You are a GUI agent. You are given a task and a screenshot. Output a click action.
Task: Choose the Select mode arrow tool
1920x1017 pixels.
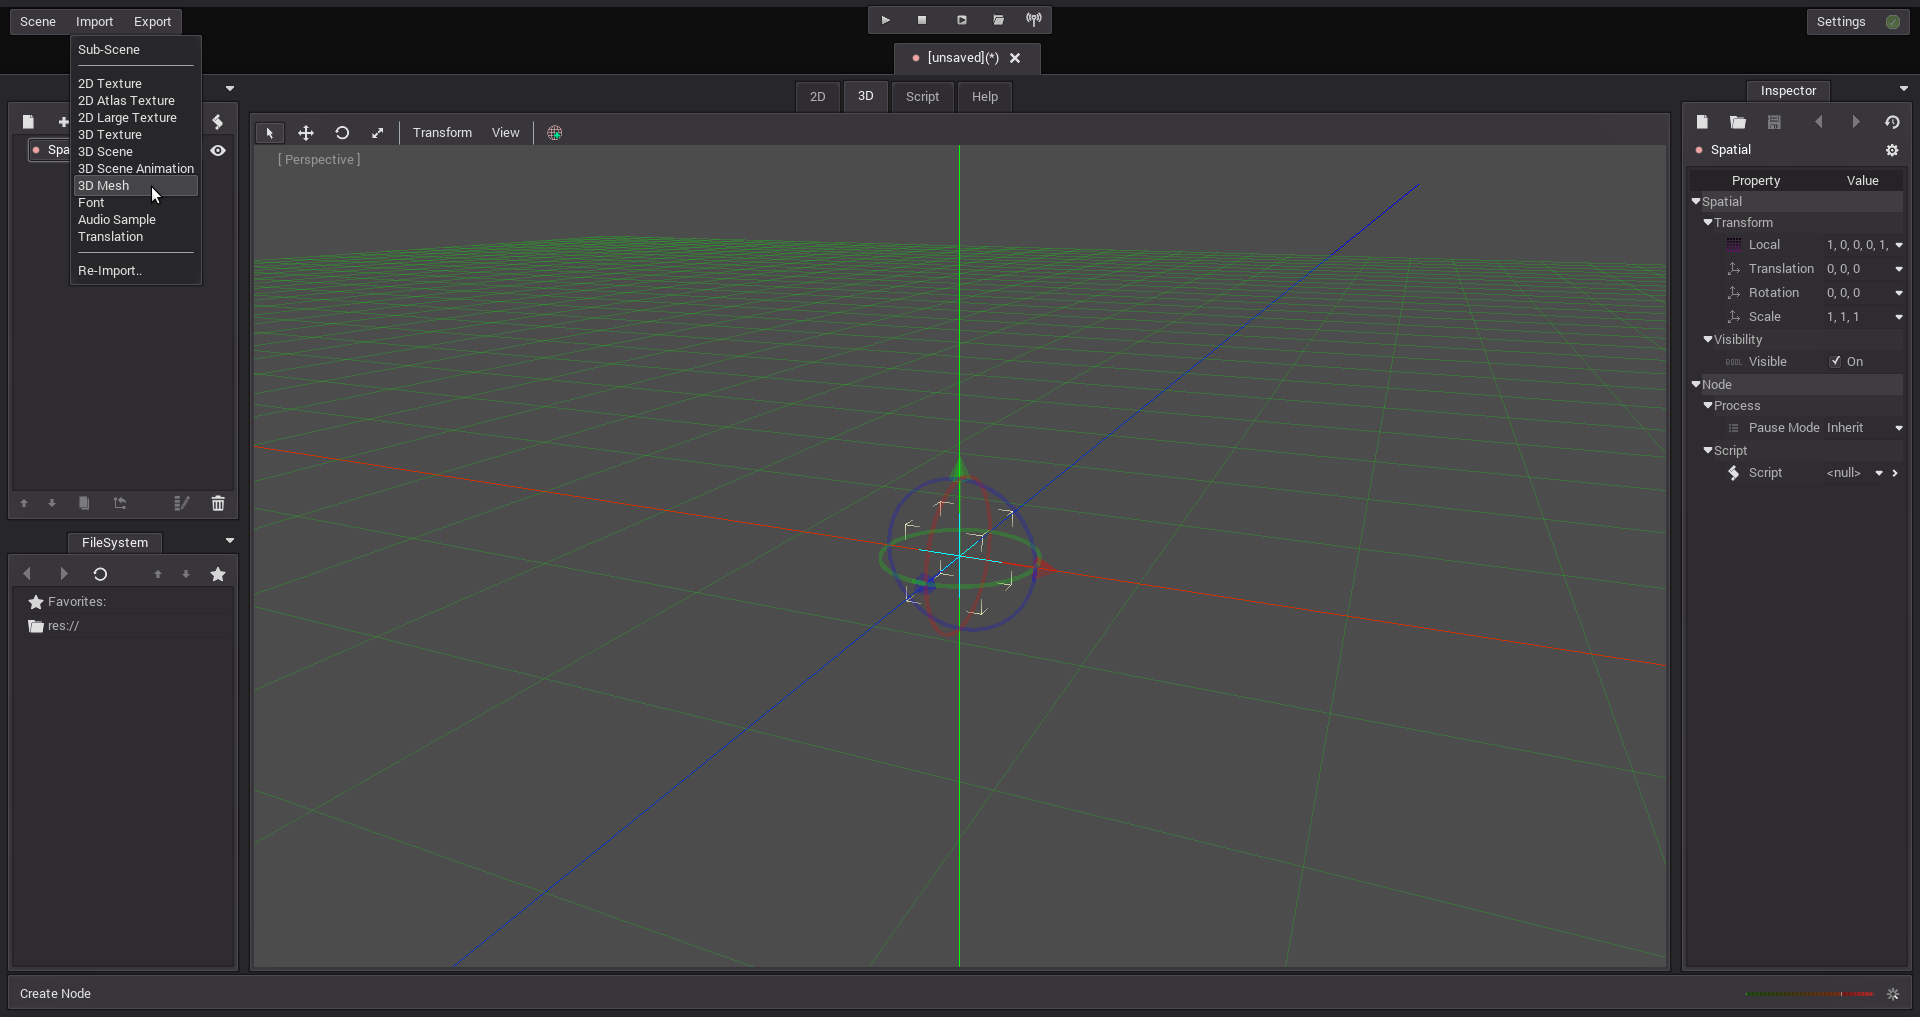click(269, 133)
